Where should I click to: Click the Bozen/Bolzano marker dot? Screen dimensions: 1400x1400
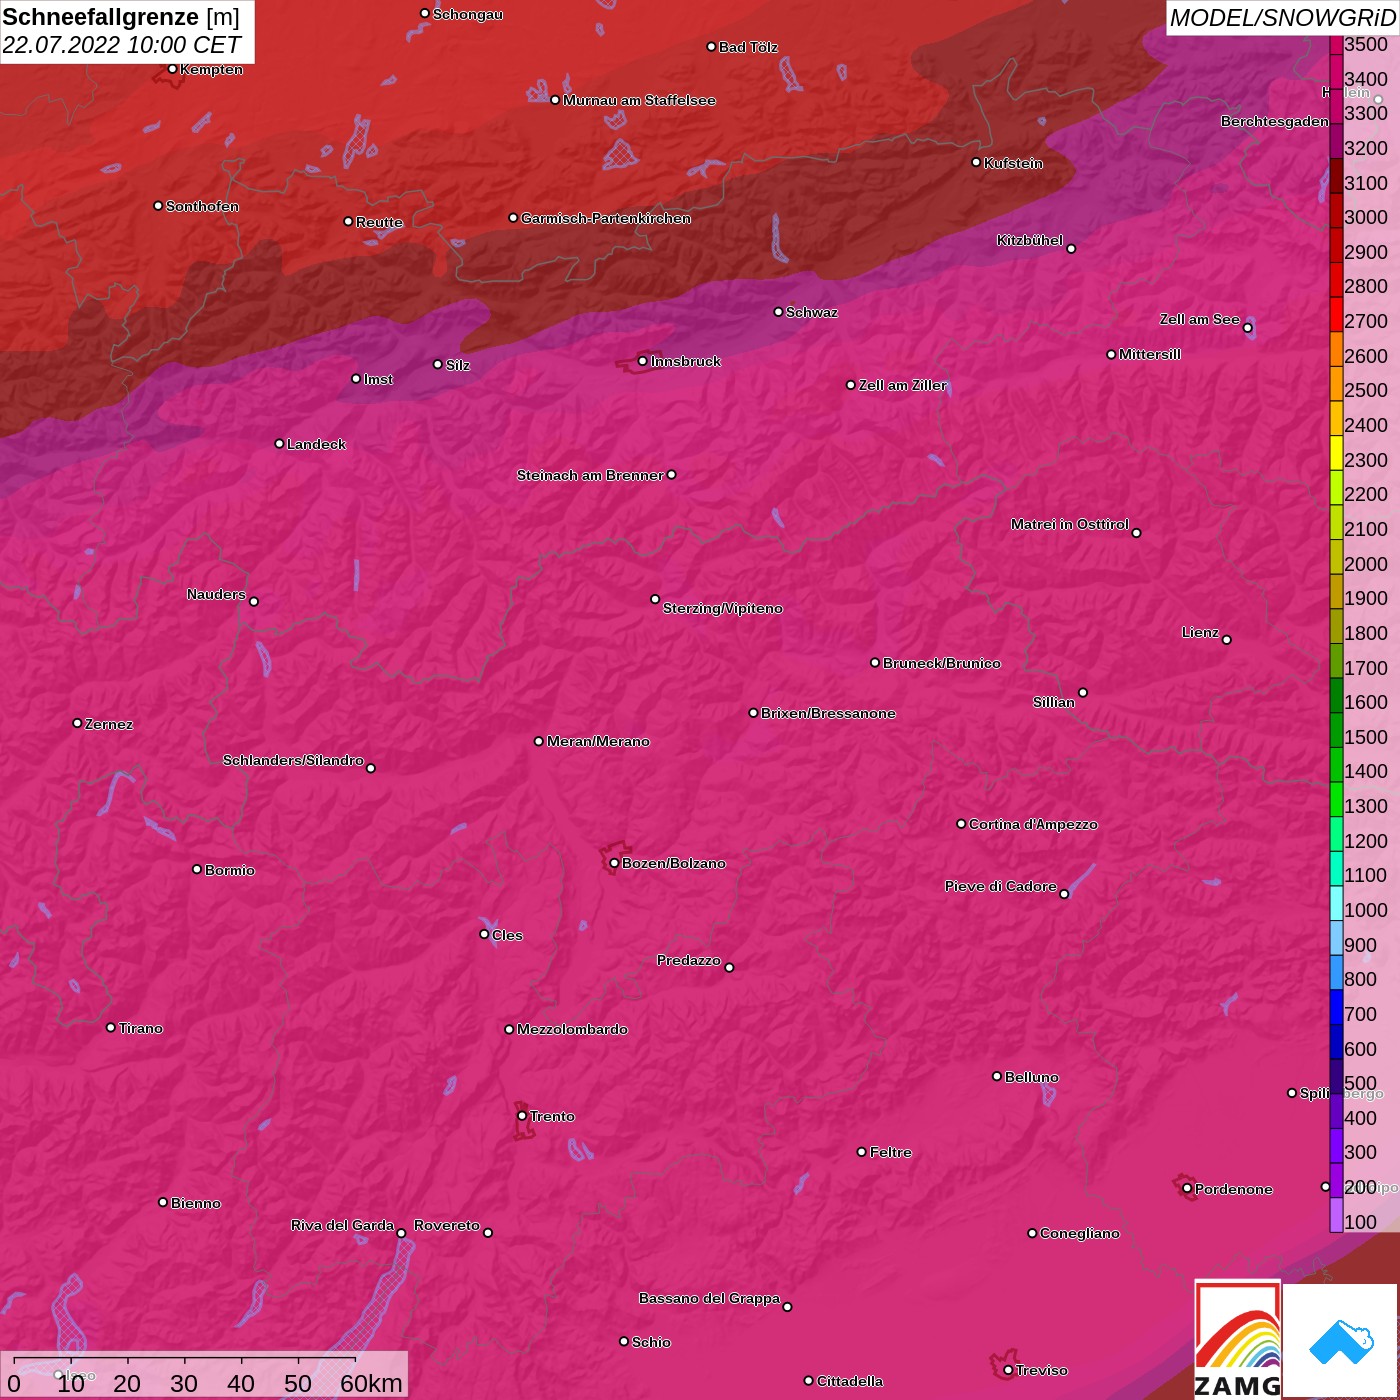pos(614,863)
